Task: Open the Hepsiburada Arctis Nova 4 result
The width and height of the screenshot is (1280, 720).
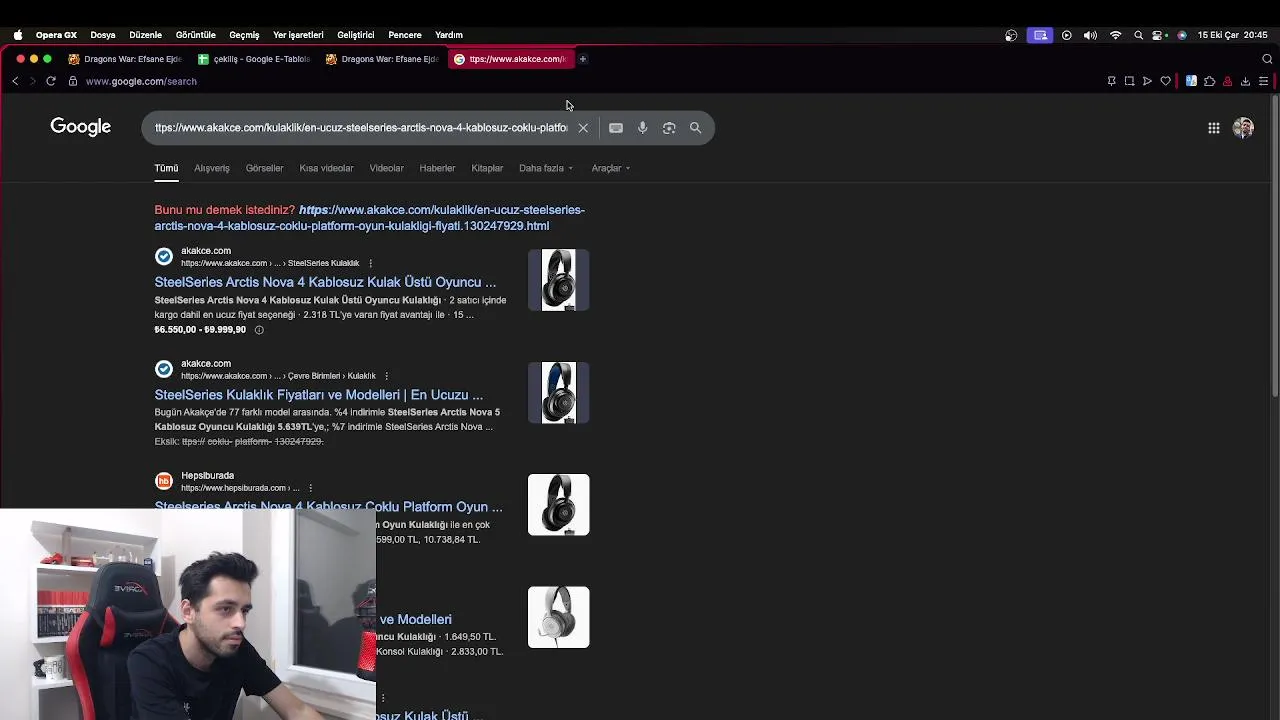Action: (328, 507)
